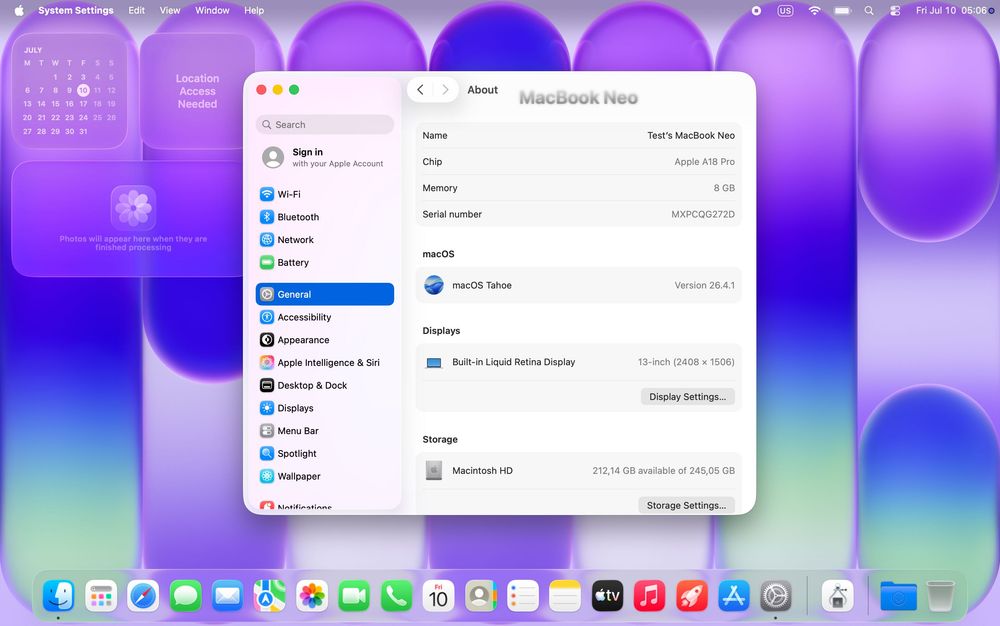Click the macOS Tahoe version row
The image size is (1000, 626).
pos(578,286)
